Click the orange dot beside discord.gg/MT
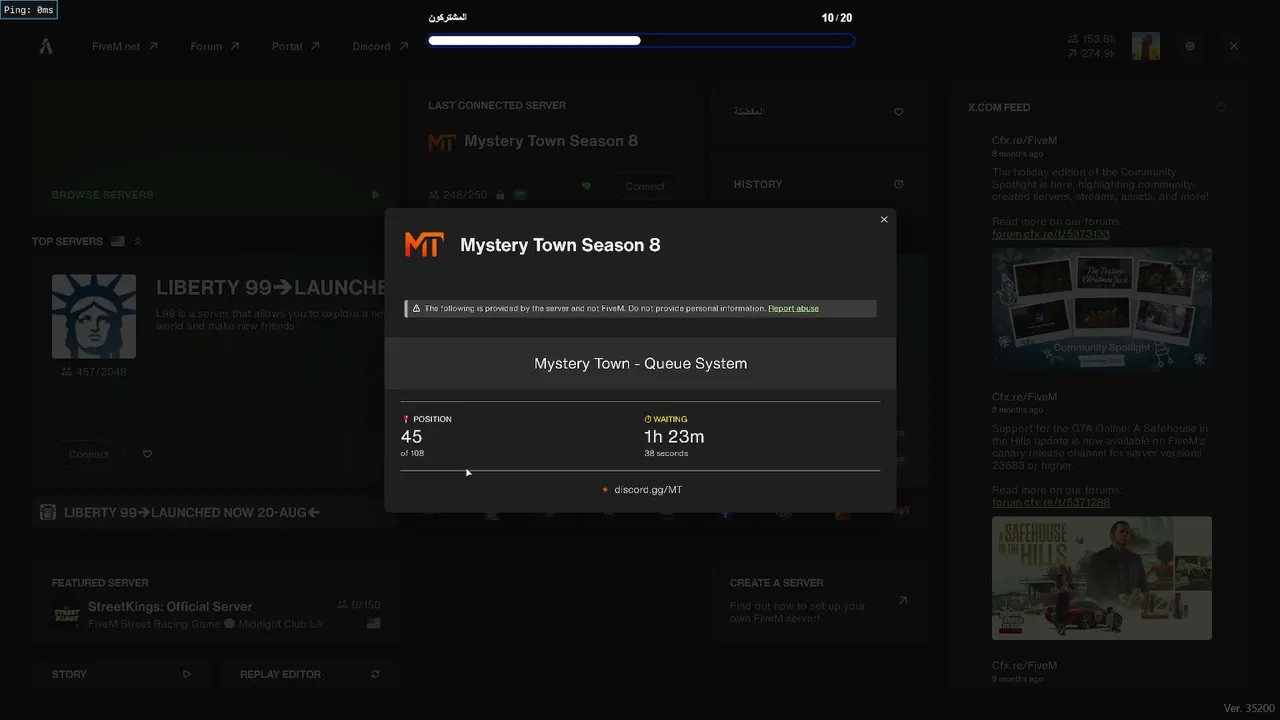This screenshot has width=1280, height=720. click(606, 490)
